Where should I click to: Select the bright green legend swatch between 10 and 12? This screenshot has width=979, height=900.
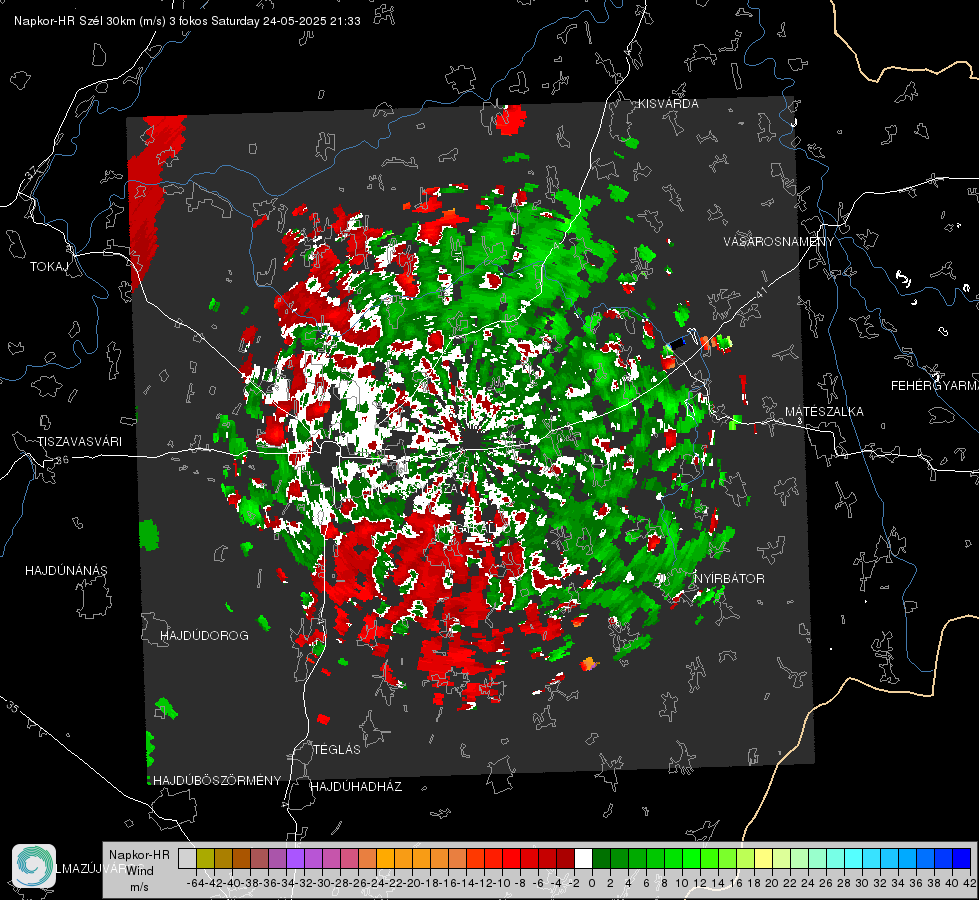click(x=692, y=859)
